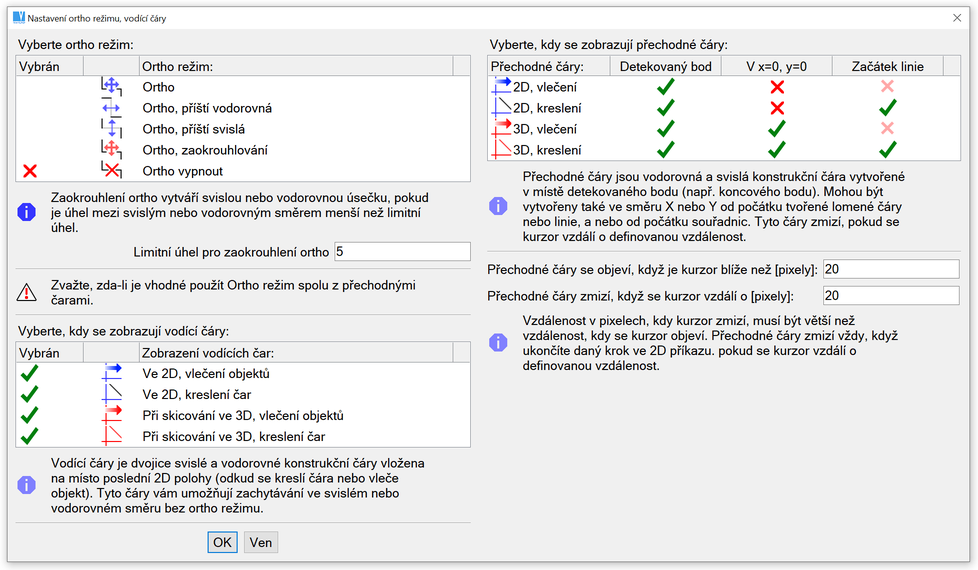This screenshot has height=570, width=978.
Task: Select the 'Ortho, příští vodorovná' icon
Action: click(x=111, y=108)
